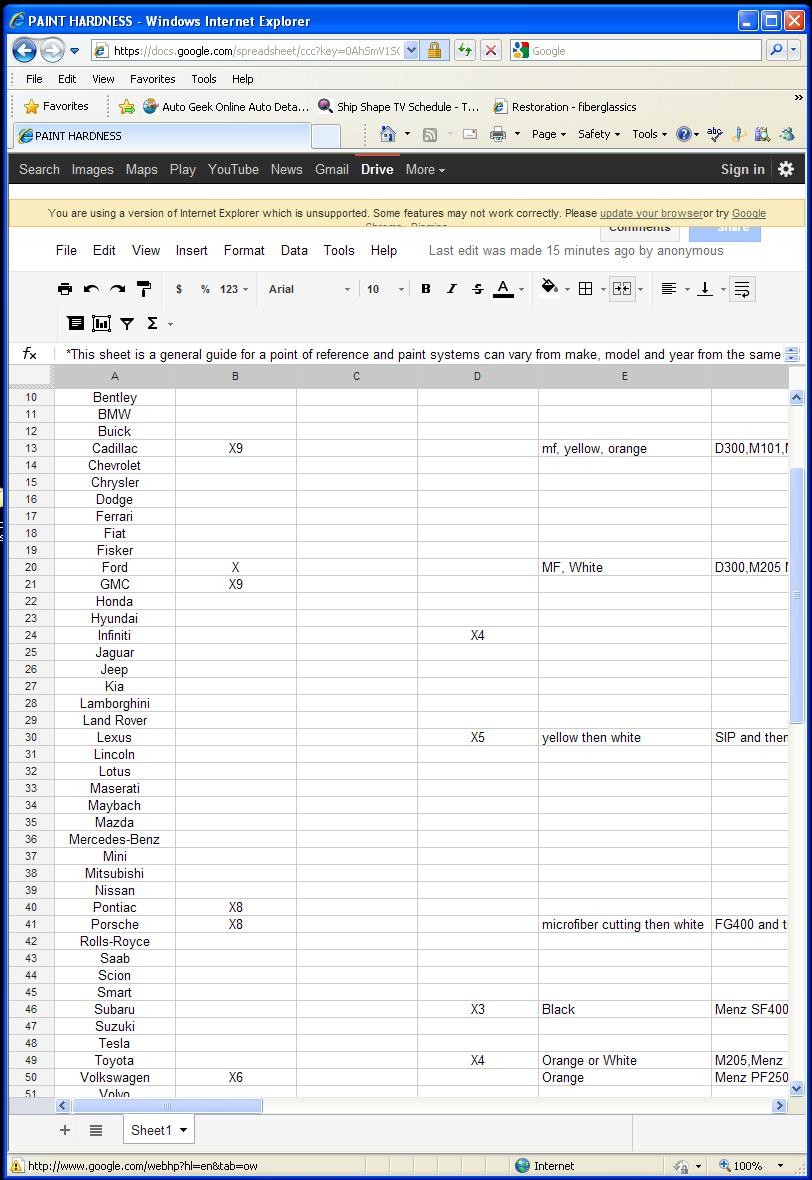Open Gmail from the Google bar
The width and height of the screenshot is (812, 1180).
(x=332, y=169)
